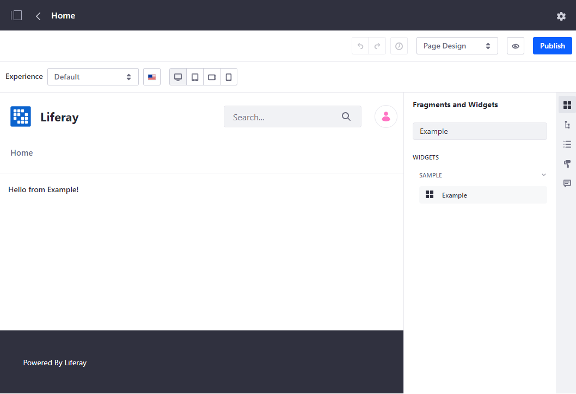
Task: Redo the last undone change
Action: pyautogui.click(x=377, y=46)
